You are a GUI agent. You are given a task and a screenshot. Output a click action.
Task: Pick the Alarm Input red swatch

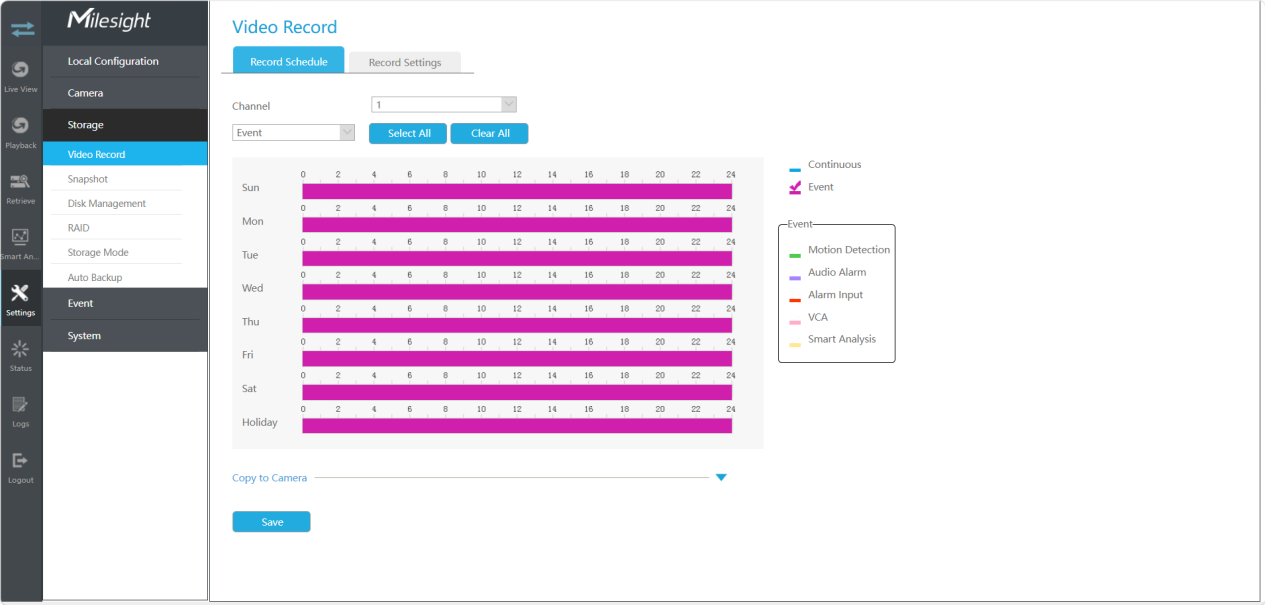tap(795, 300)
